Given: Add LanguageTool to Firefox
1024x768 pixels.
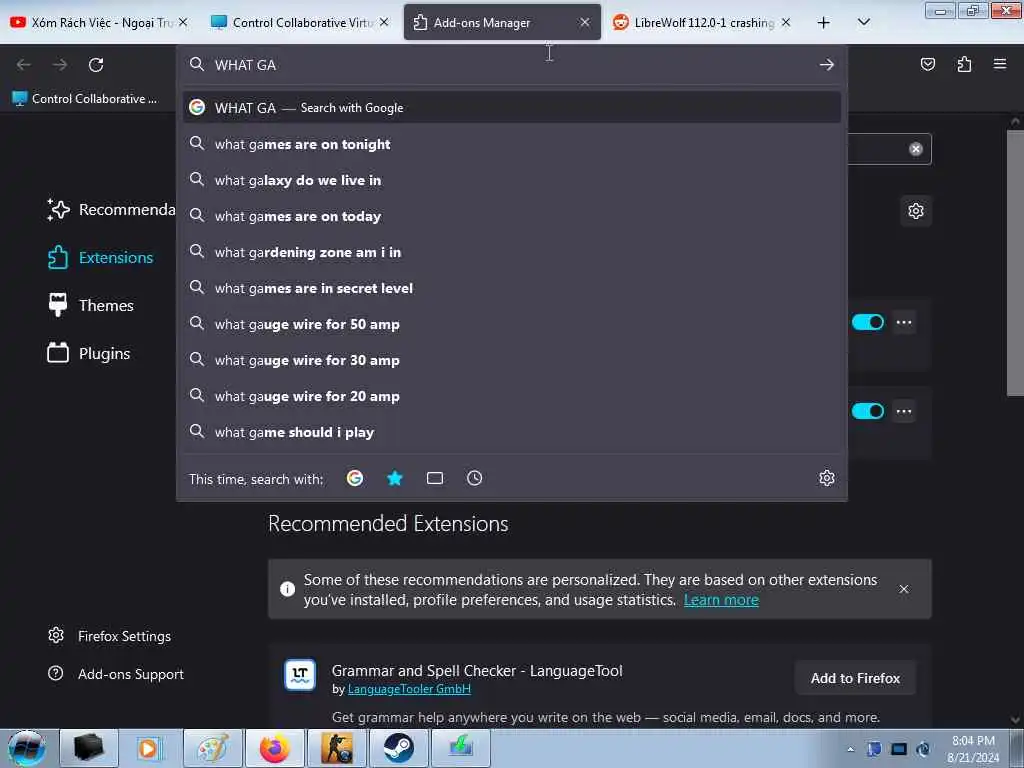Looking at the screenshot, I should click(855, 678).
